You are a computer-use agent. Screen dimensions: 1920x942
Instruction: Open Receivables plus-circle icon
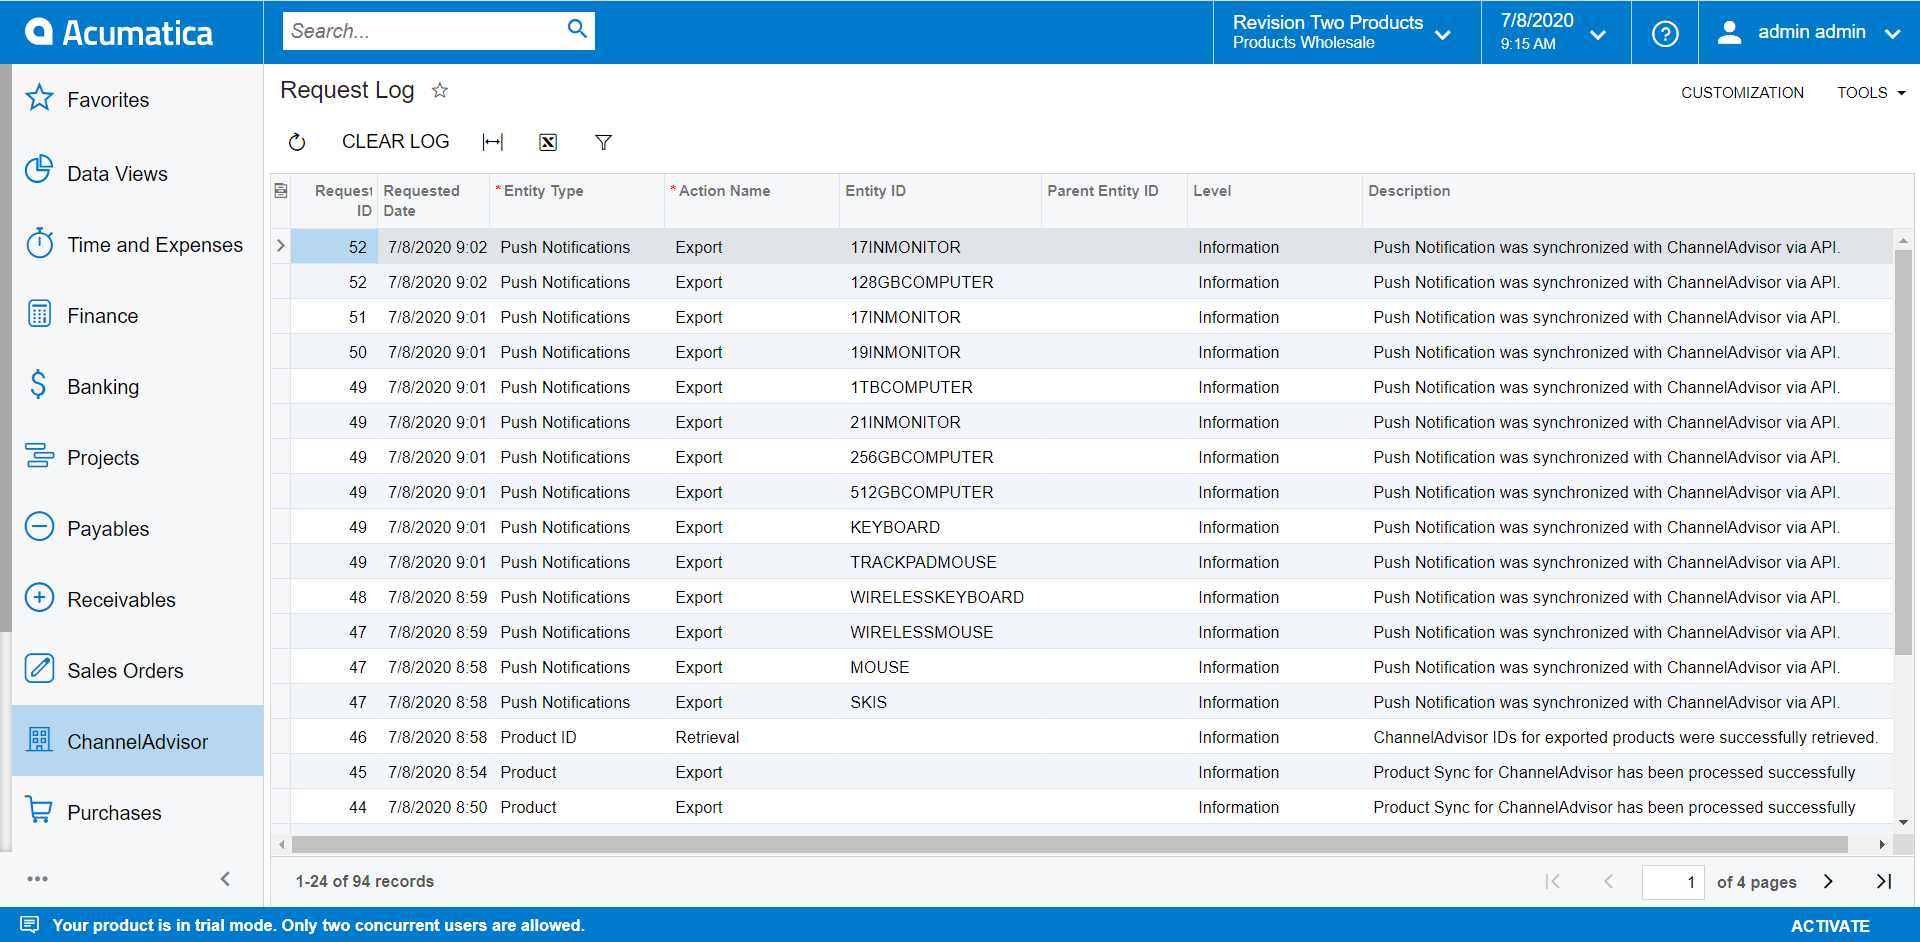[x=39, y=598]
